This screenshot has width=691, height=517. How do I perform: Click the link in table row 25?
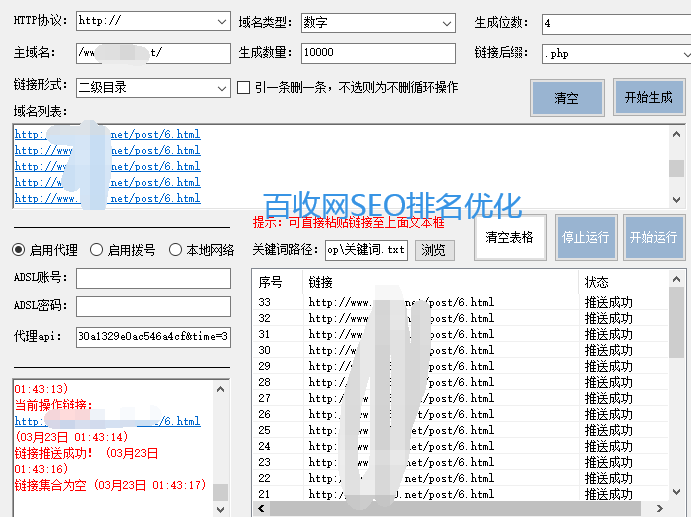[x=401, y=430]
